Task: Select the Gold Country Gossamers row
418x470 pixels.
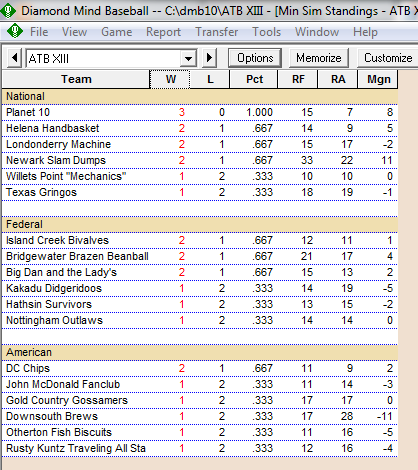Action: coord(200,400)
